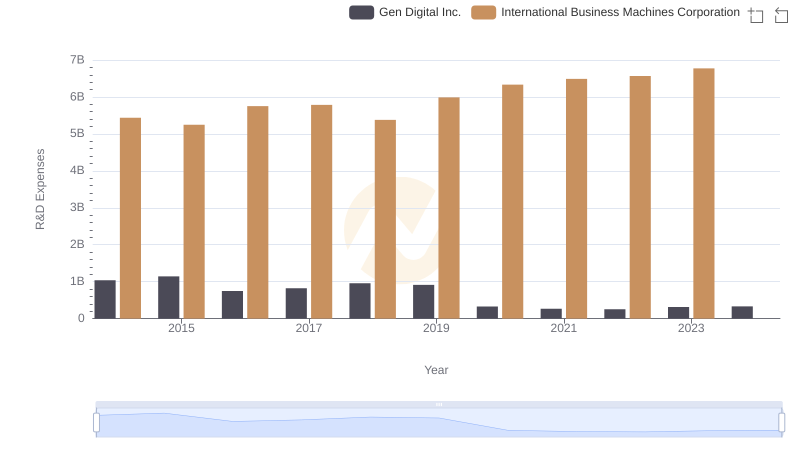Select the 2017 IBM orange bar
Image resolution: width=800 pixels, height=461 pixels.
(321, 212)
